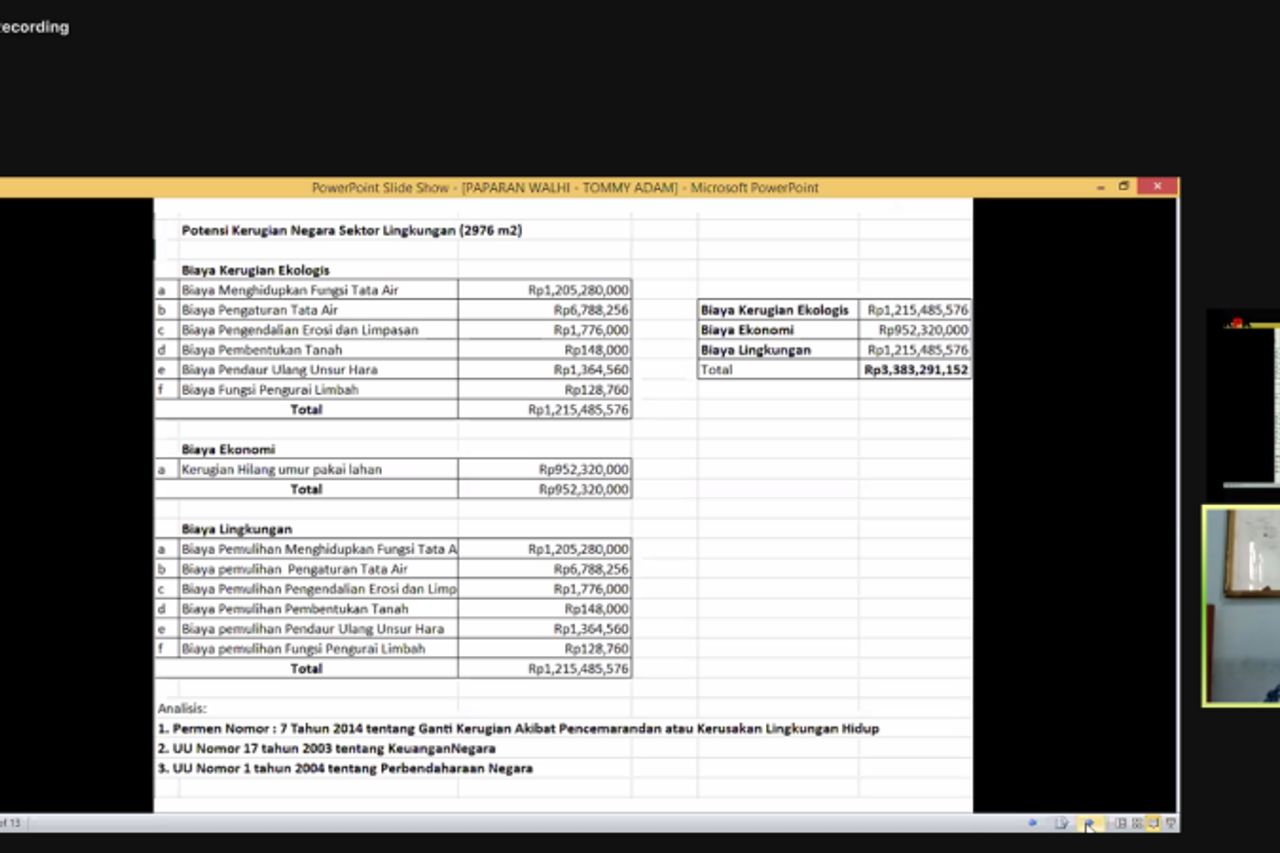Select the participant video thumbnail with yellow border
Image resolution: width=1280 pixels, height=853 pixels.
click(1241, 606)
